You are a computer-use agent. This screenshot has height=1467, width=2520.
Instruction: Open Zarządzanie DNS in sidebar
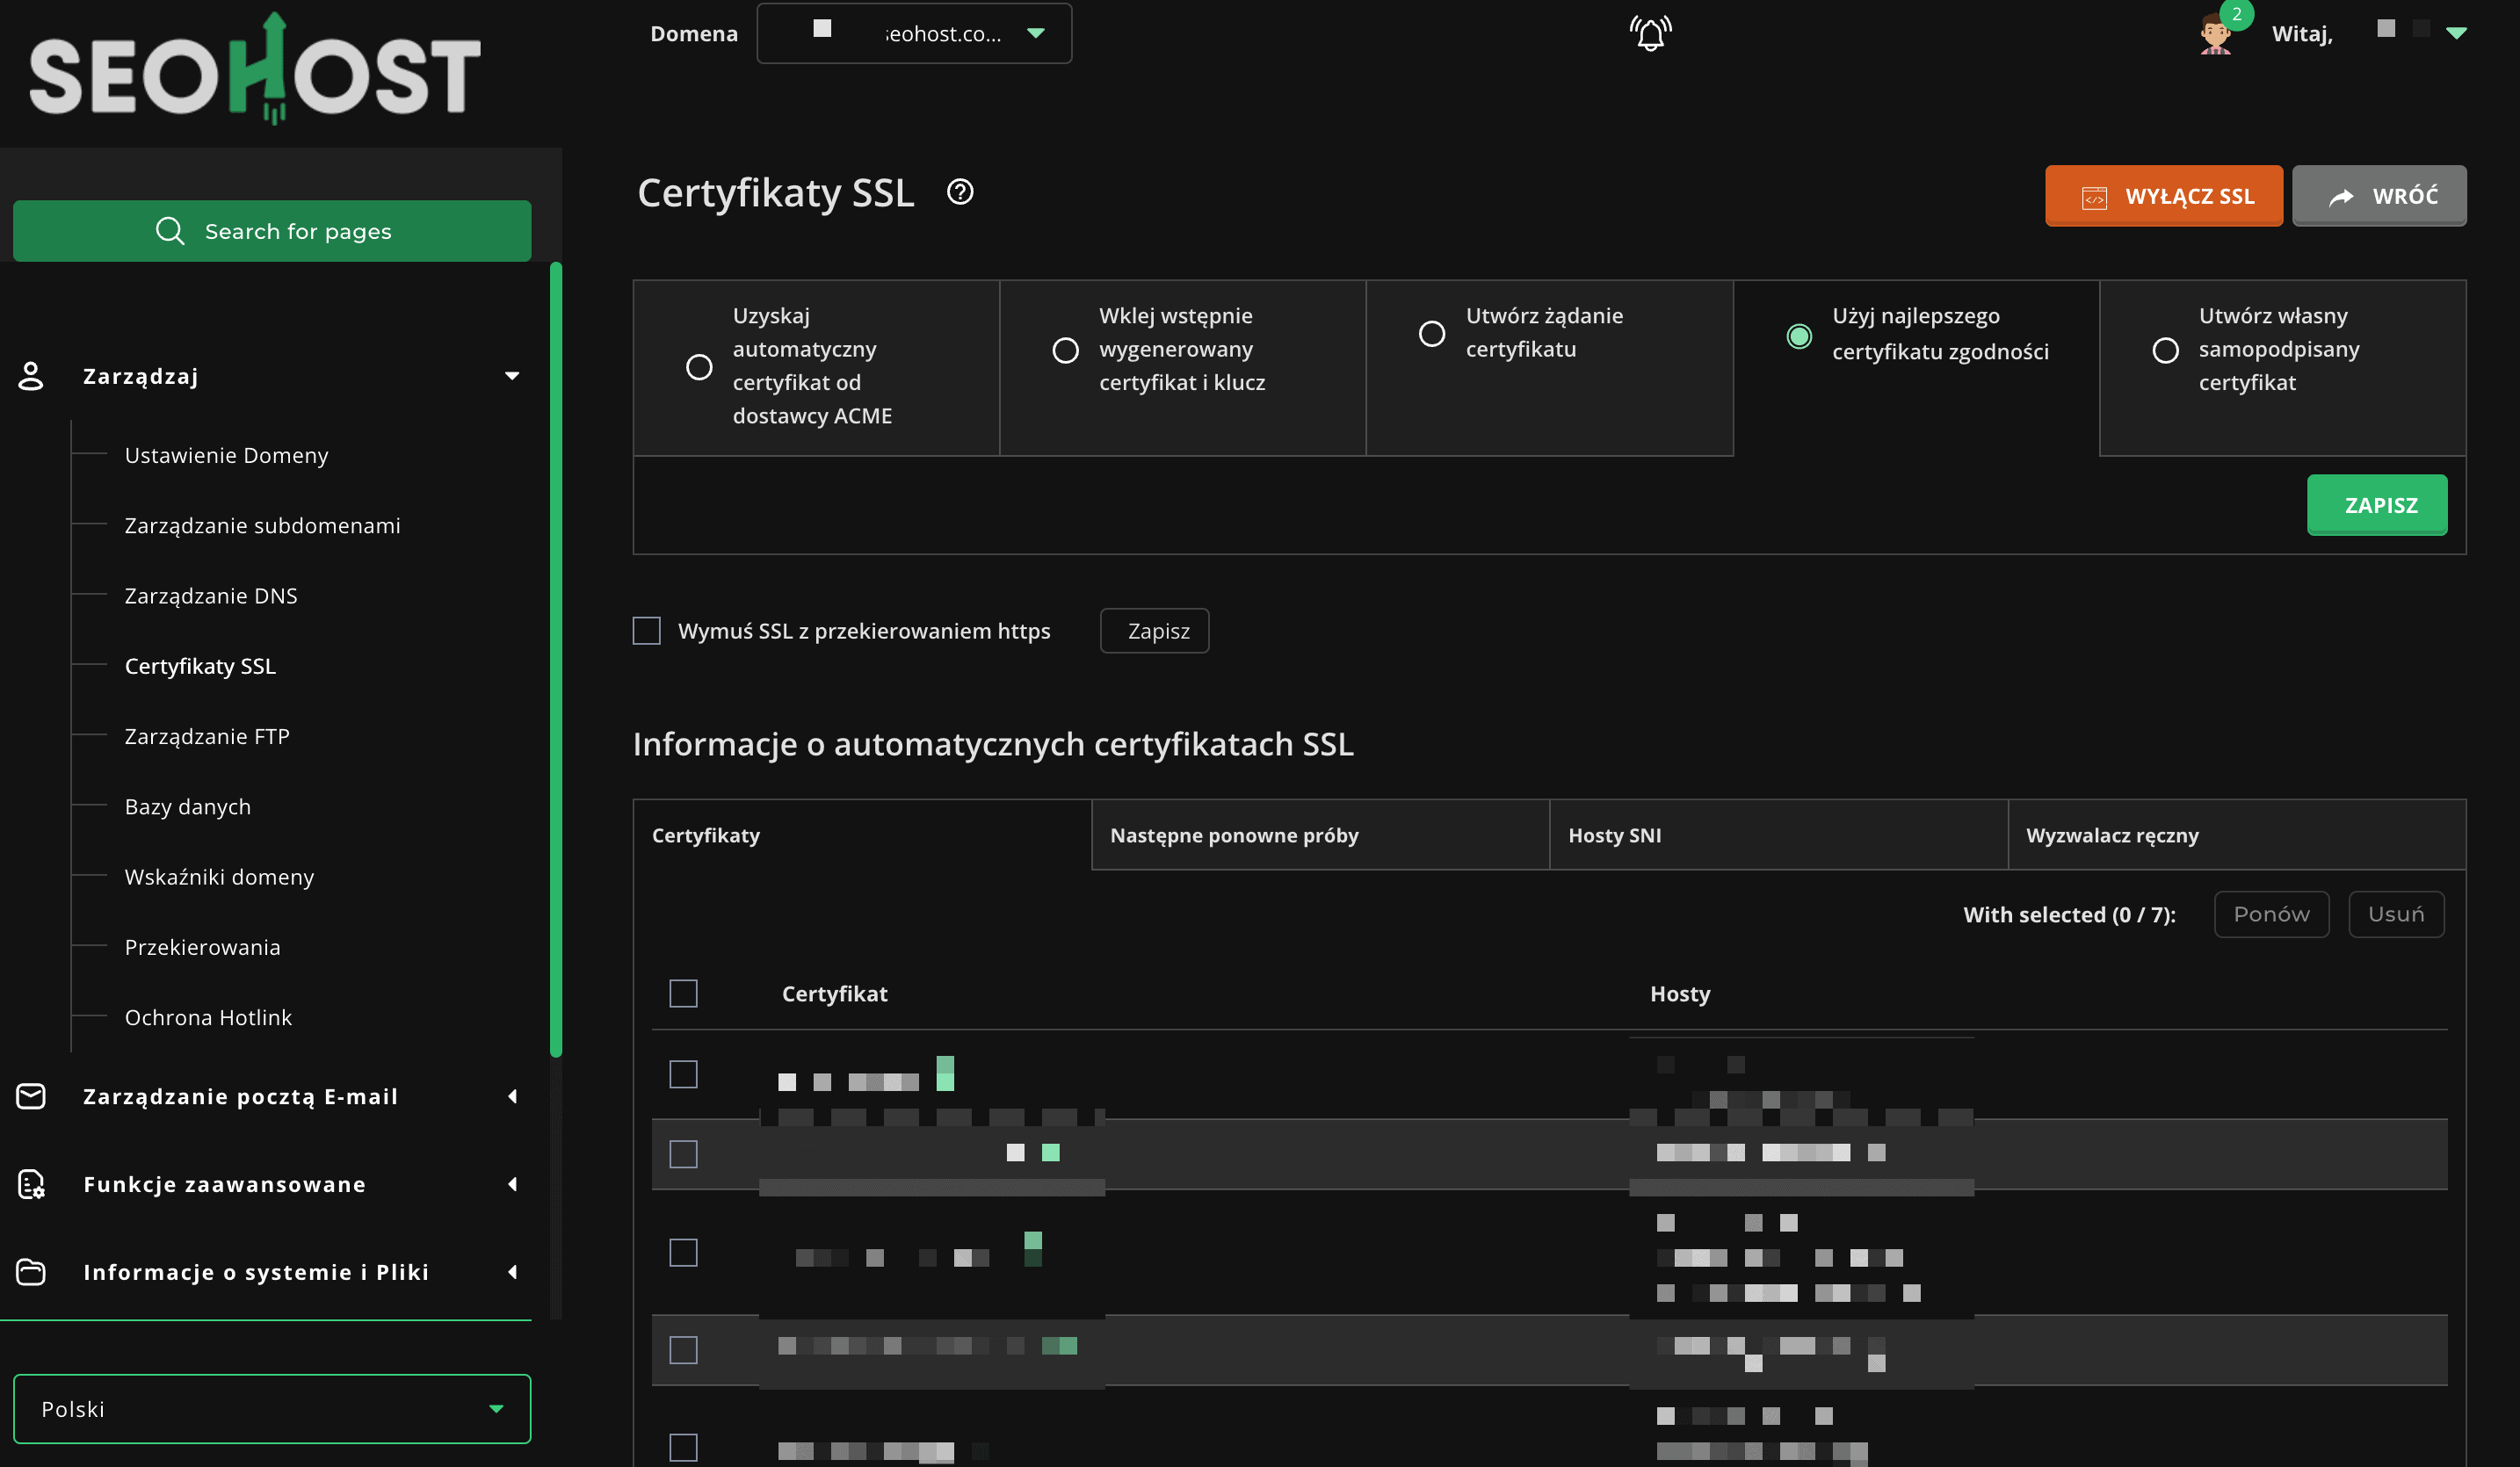pyautogui.click(x=211, y=596)
